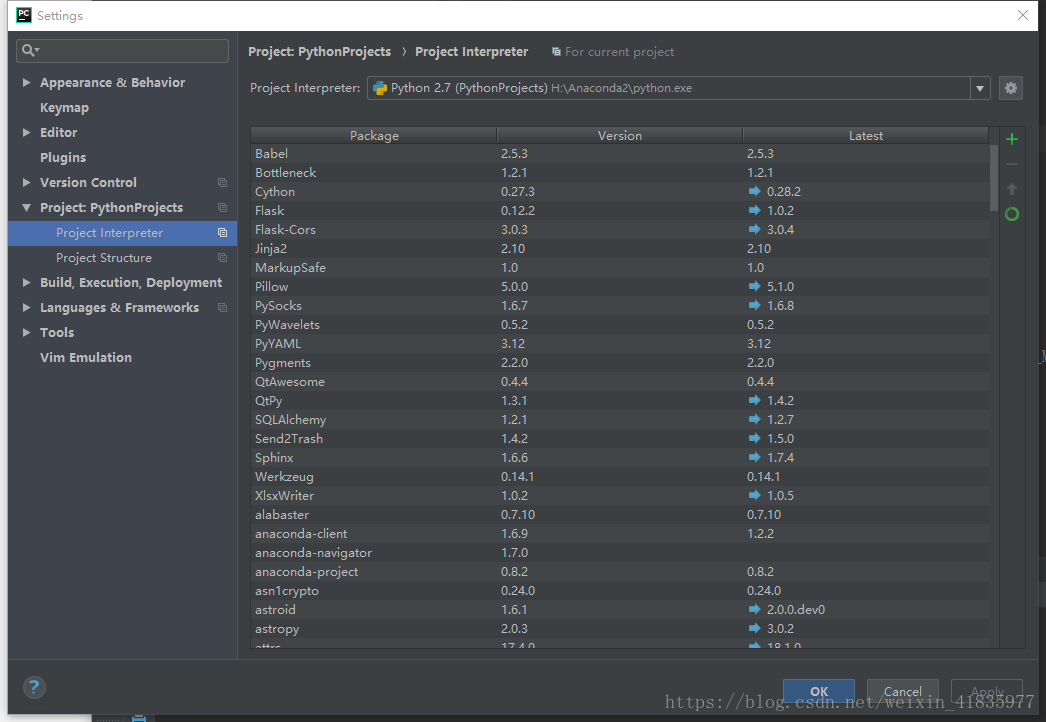Collapse the Project: PythonProjects section
Viewport: 1046px width, 722px height.
click(x=27, y=208)
